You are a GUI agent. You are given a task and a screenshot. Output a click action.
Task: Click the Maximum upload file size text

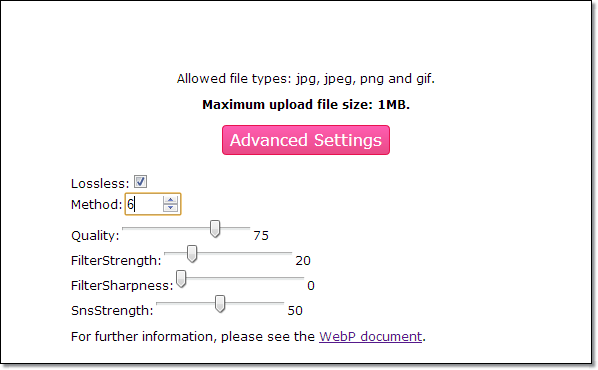pyautogui.click(x=306, y=105)
